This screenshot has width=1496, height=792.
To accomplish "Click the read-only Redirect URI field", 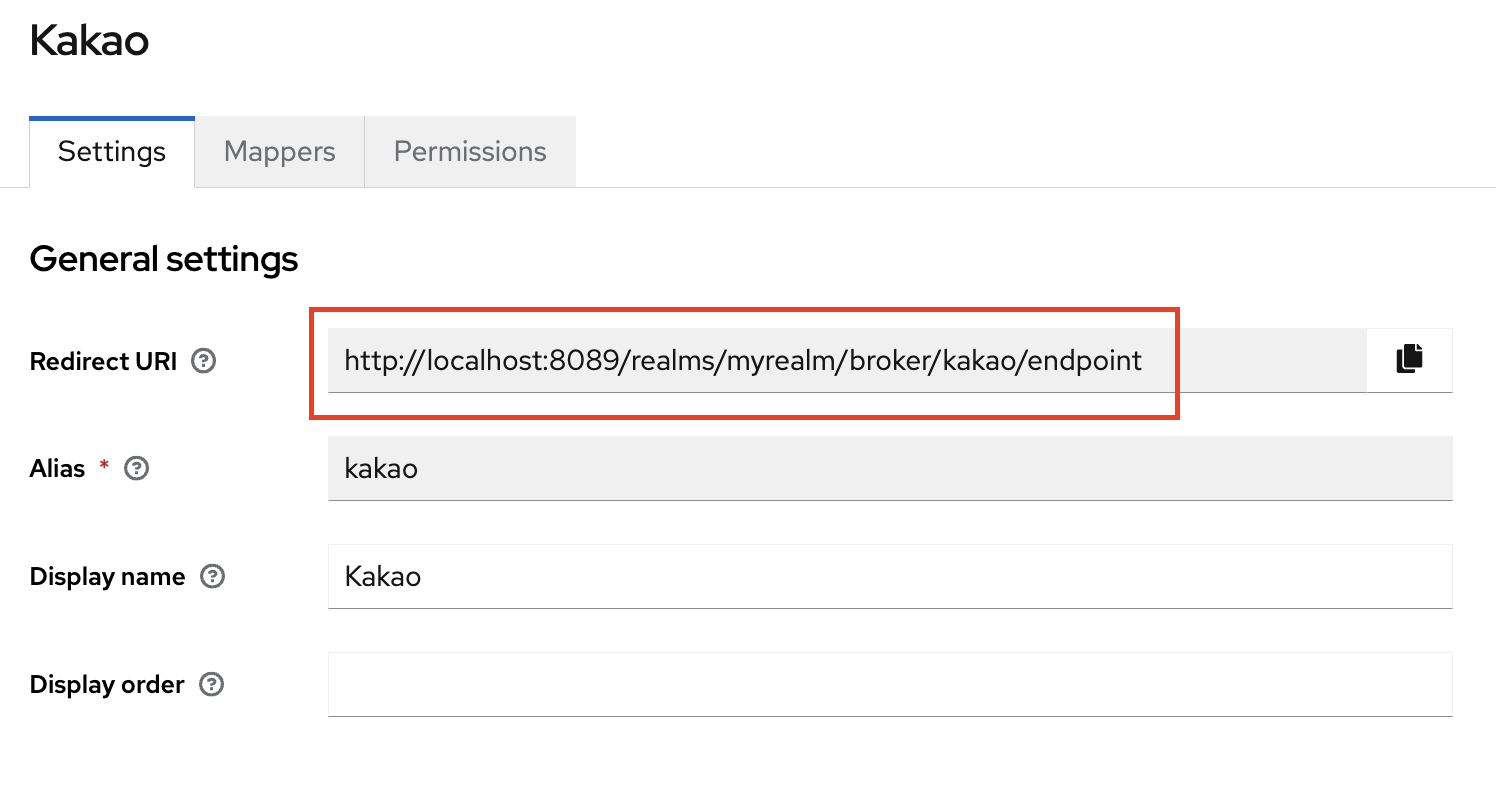I will [742, 360].
